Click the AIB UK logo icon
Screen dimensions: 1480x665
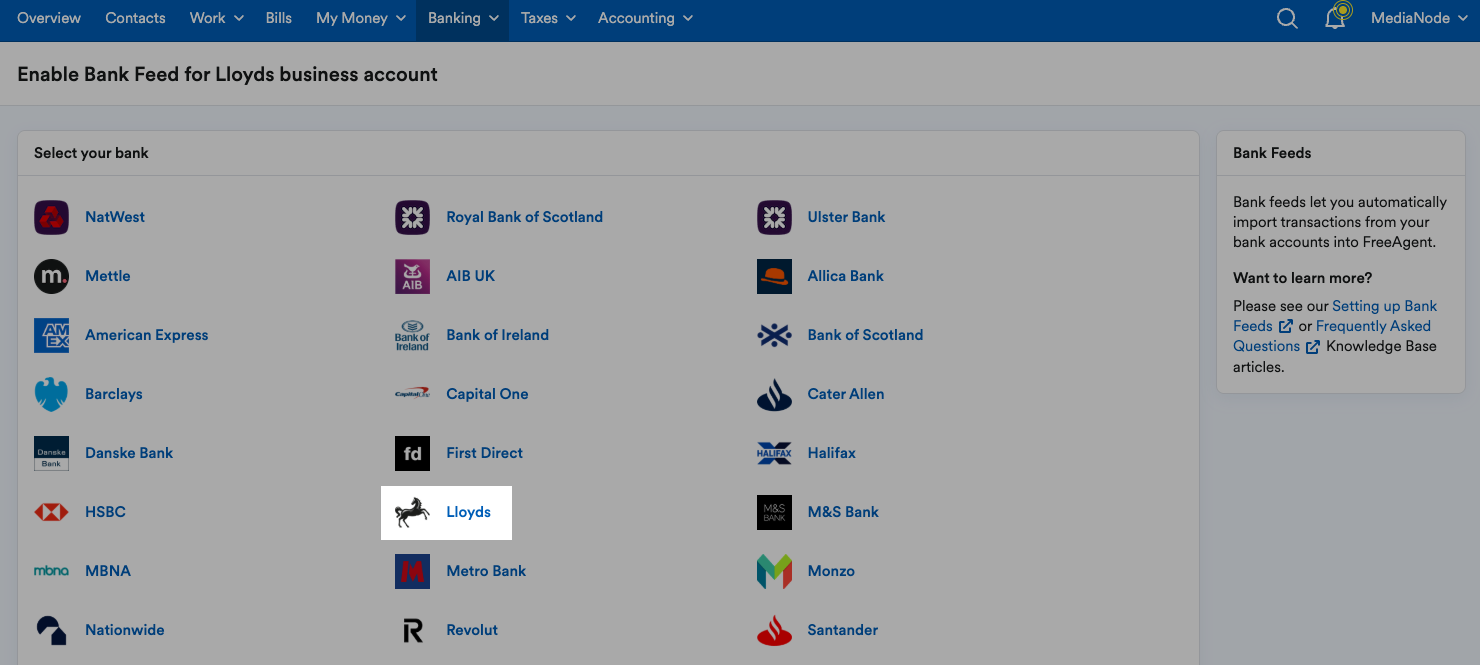[x=412, y=276]
